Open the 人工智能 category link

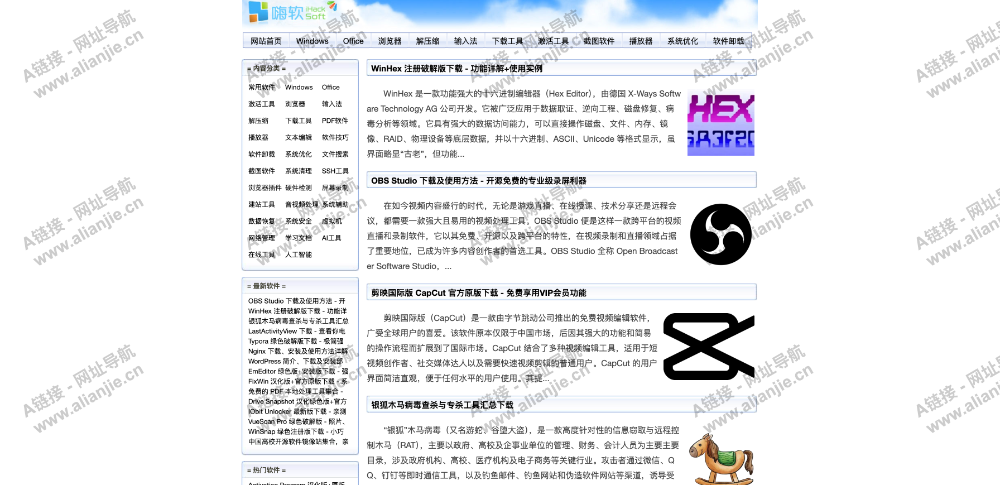[x=298, y=255]
